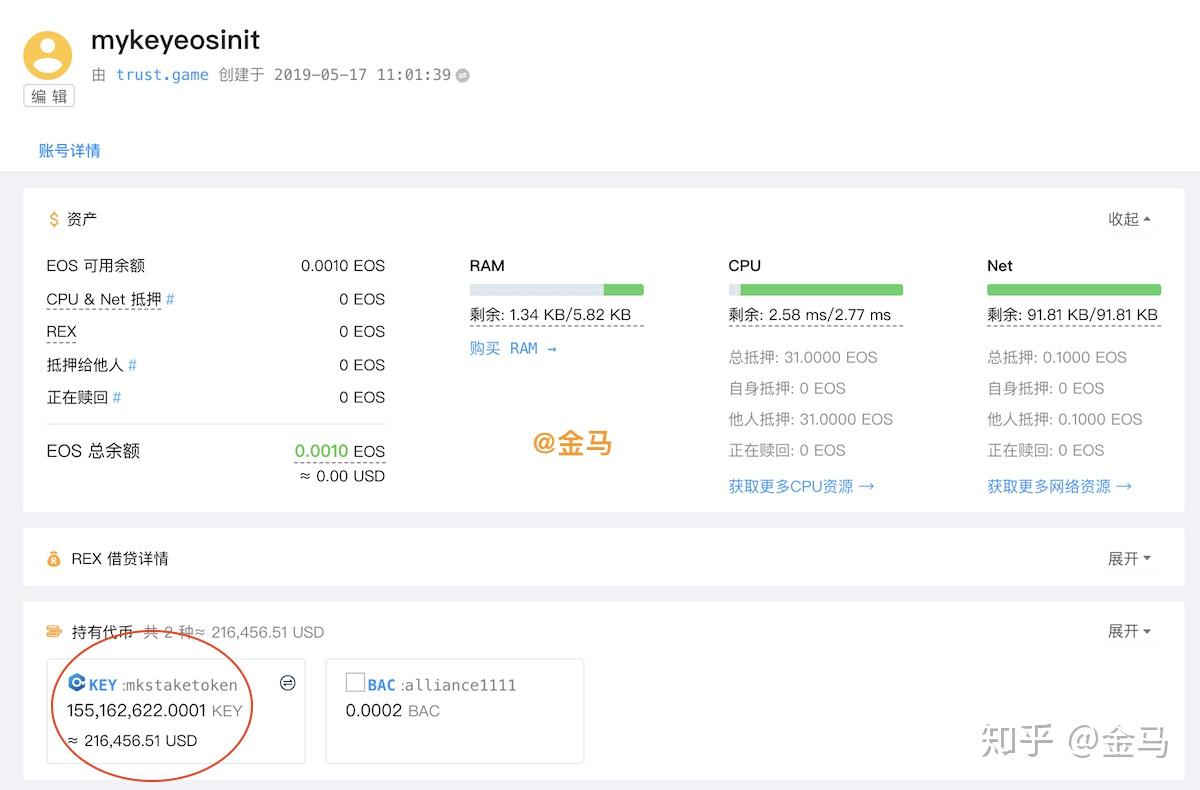Click the # link next to CPU & Net 抵押
1200x790 pixels.
point(170,299)
